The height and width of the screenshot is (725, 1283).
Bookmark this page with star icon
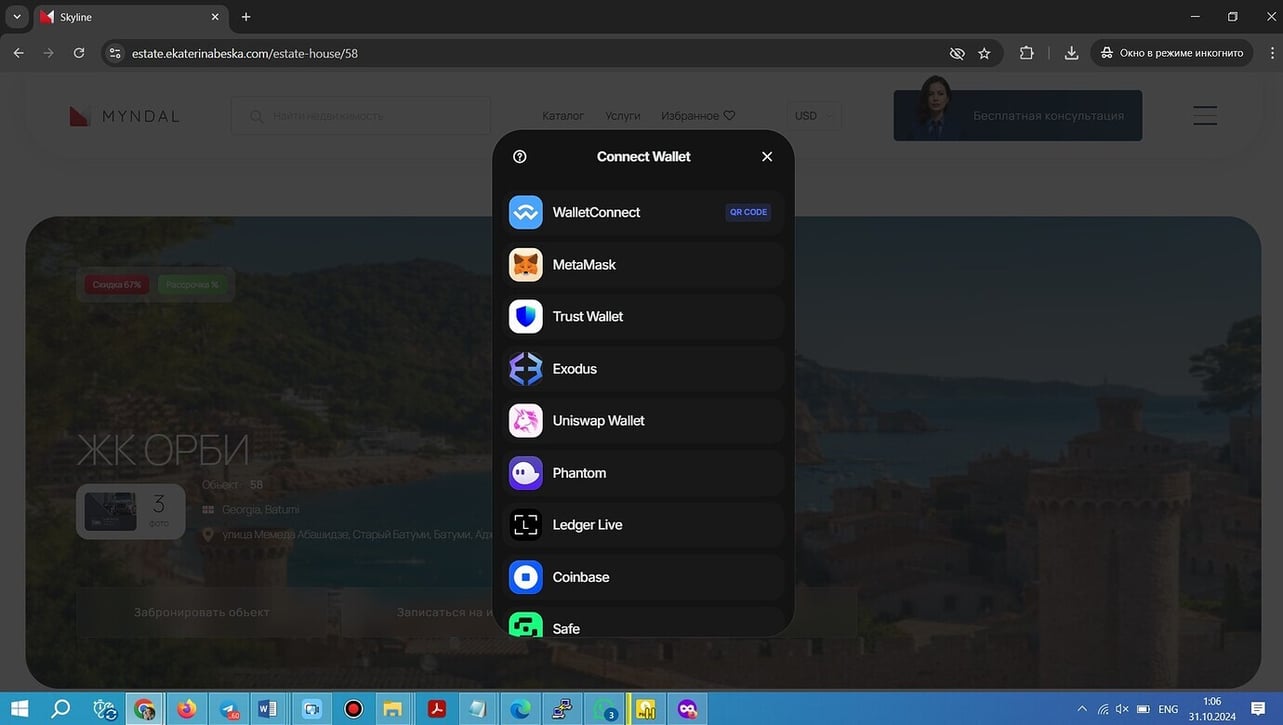tap(984, 53)
